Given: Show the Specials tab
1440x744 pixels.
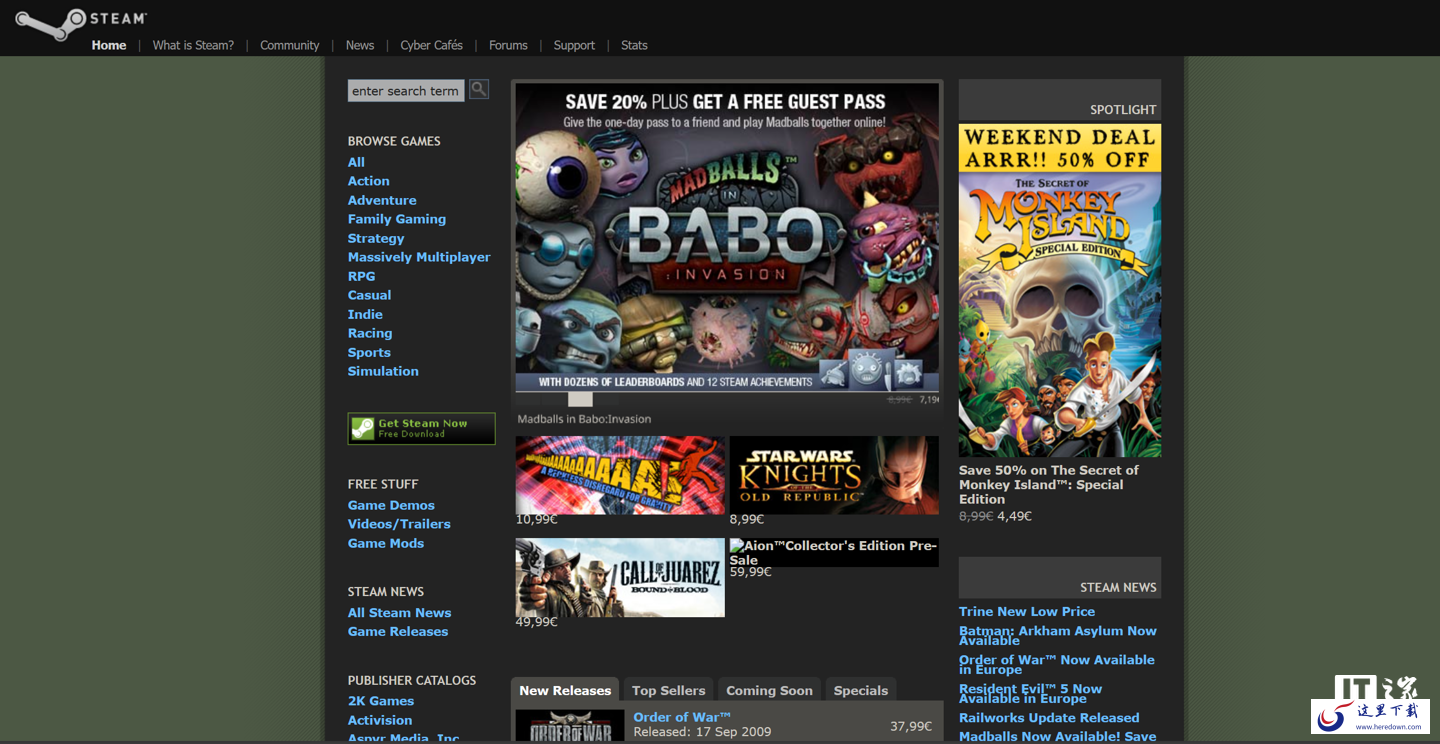Looking at the screenshot, I should click(861, 690).
